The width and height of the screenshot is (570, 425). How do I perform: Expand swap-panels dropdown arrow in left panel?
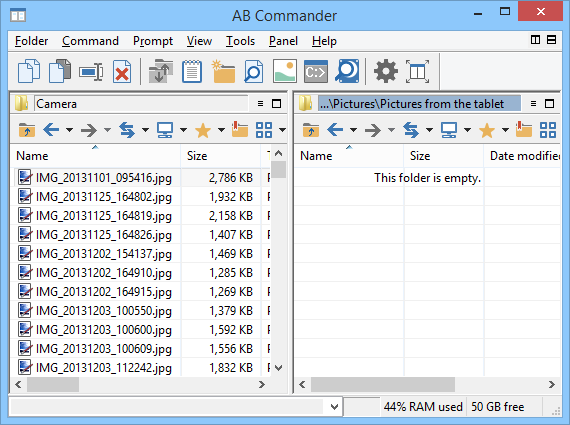point(145,130)
